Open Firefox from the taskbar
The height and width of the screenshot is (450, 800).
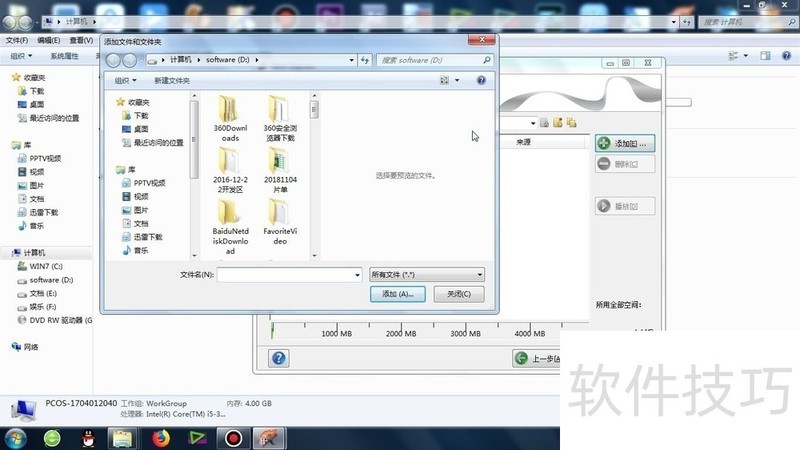[x=162, y=438]
